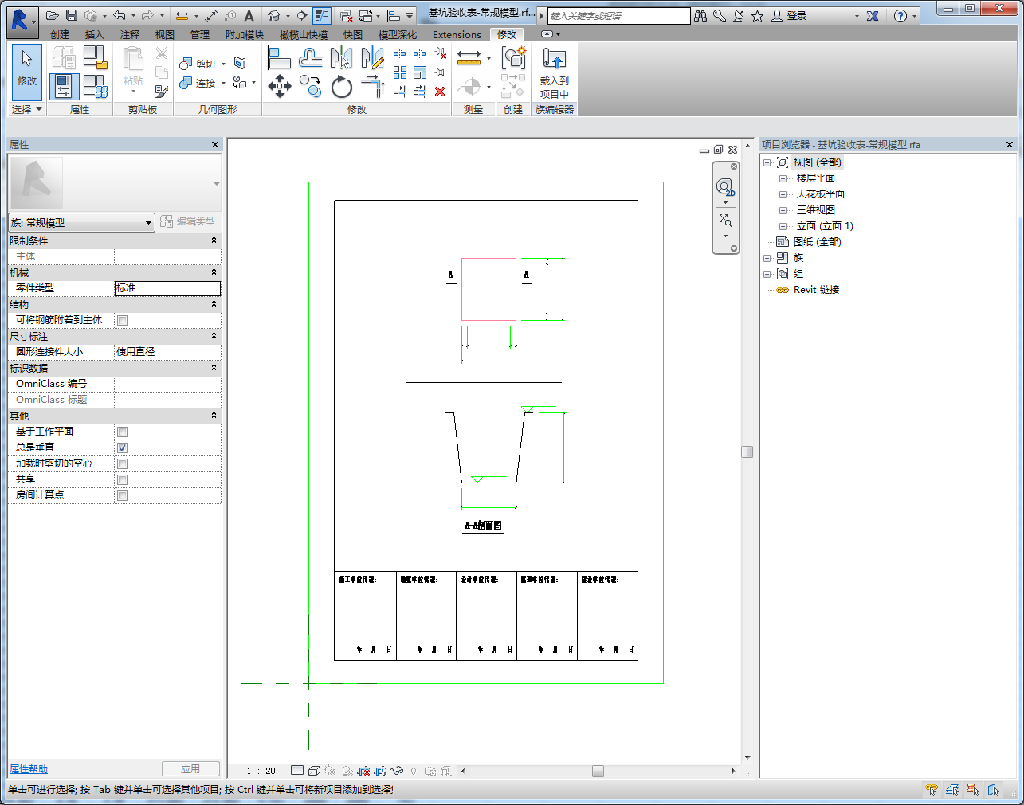
Task: Click the 编辑类型 button in Properties
Action: [x=187, y=222]
